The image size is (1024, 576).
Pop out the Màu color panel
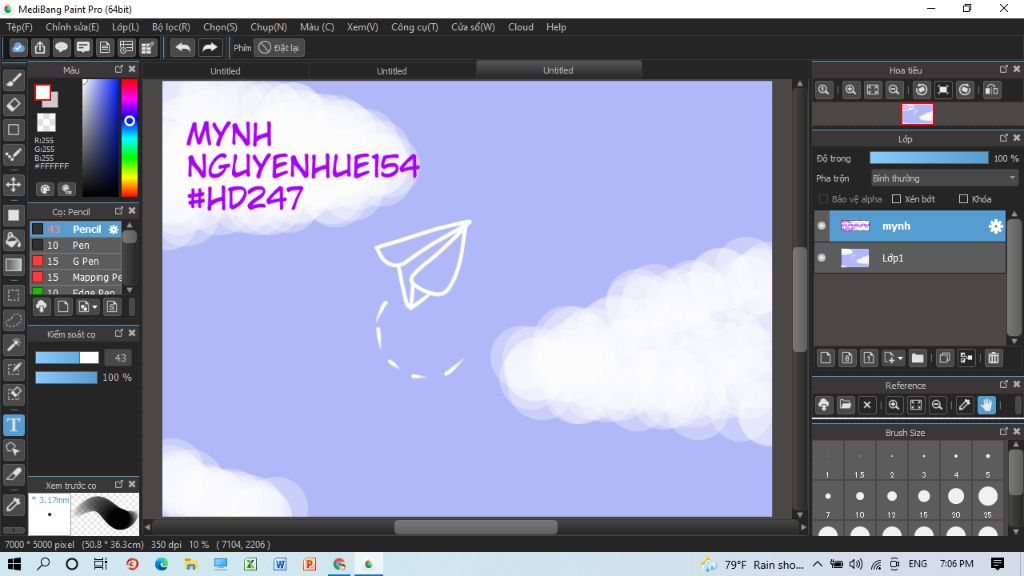pyautogui.click(x=119, y=69)
